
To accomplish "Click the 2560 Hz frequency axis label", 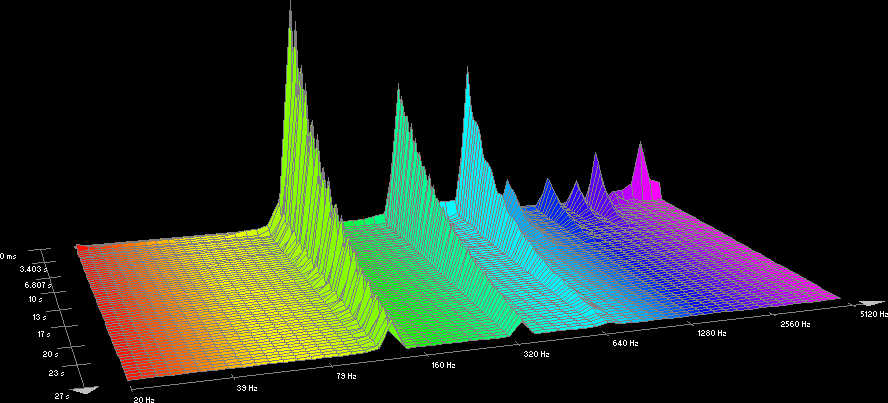I will point(795,324).
